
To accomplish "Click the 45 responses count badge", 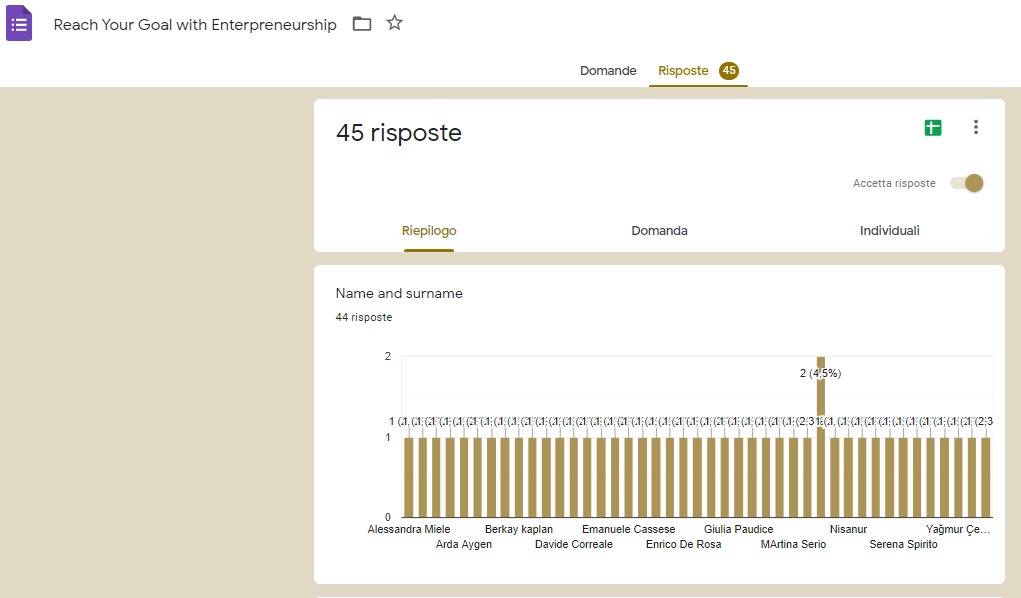I will coord(729,71).
